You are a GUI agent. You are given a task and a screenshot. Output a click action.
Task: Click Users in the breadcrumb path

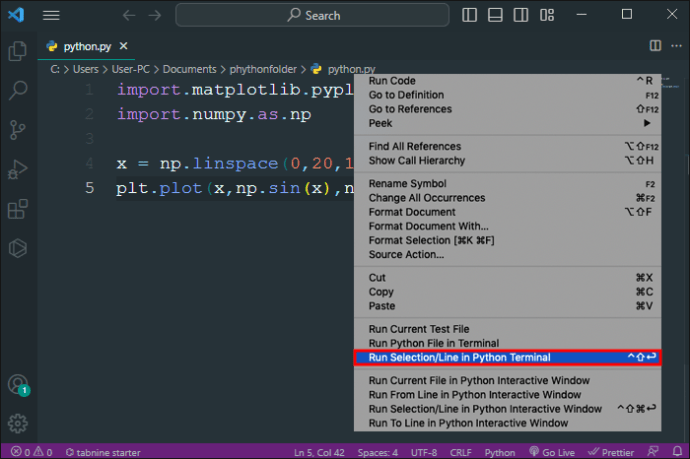click(86, 70)
